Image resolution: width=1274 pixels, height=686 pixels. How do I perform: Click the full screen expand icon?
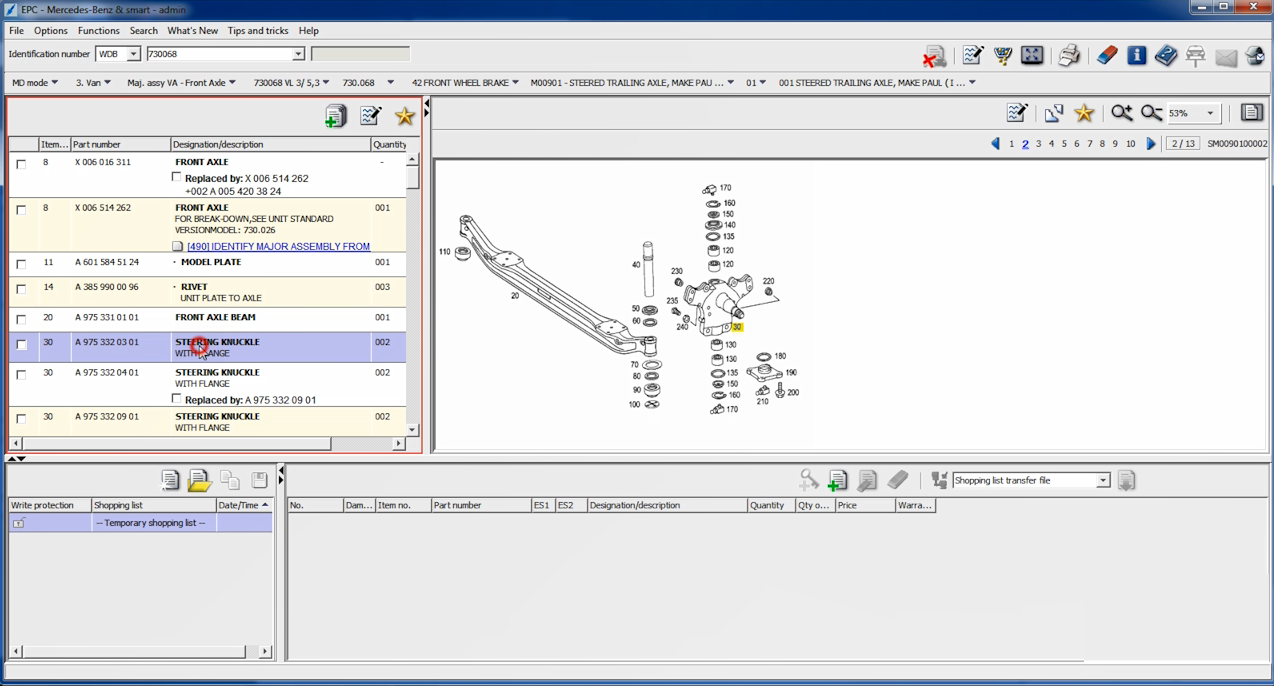1032,55
